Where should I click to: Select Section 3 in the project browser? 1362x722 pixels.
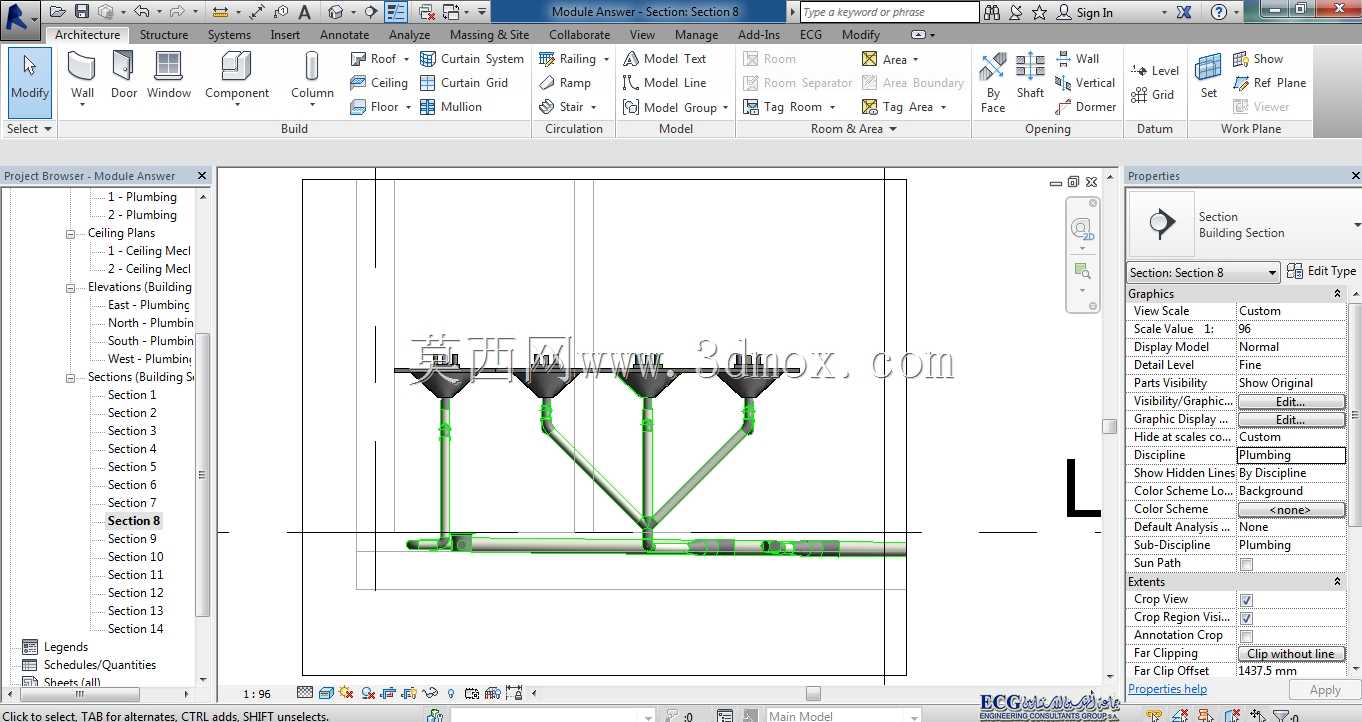[x=132, y=431]
